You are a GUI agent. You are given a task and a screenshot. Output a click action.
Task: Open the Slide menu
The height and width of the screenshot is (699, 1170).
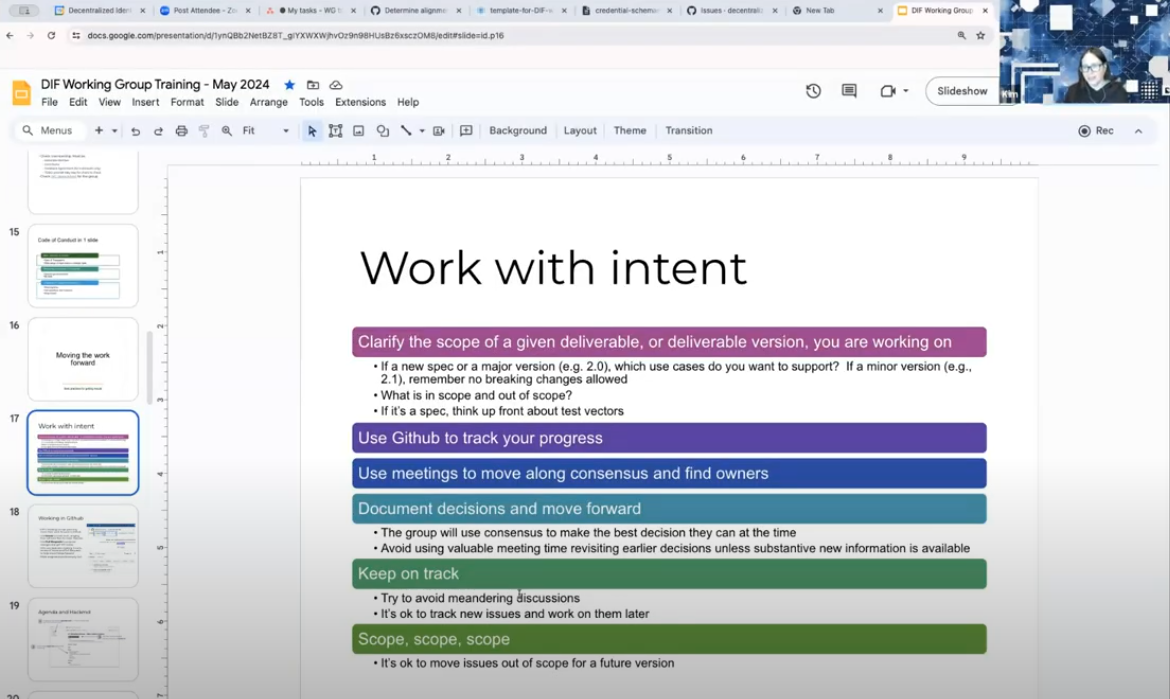pyautogui.click(x=227, y=102)
